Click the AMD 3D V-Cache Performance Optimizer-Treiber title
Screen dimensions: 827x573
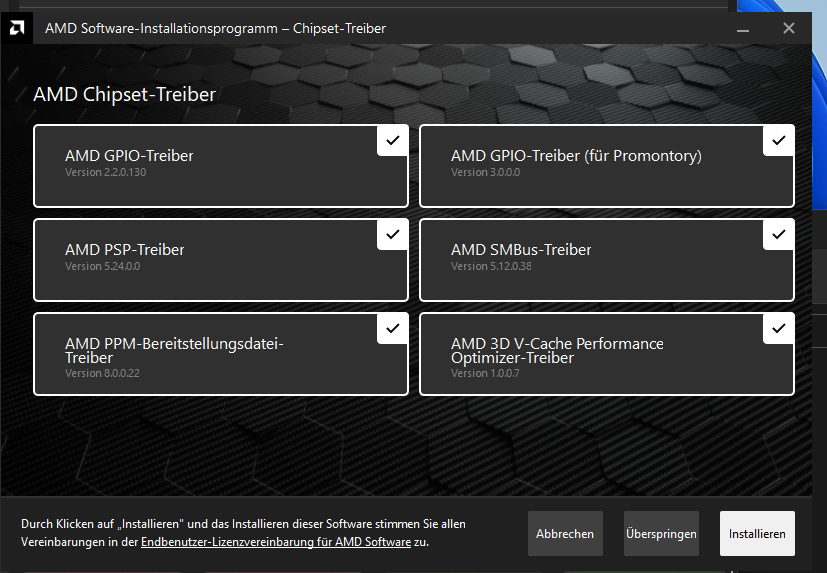pos(557,350)
